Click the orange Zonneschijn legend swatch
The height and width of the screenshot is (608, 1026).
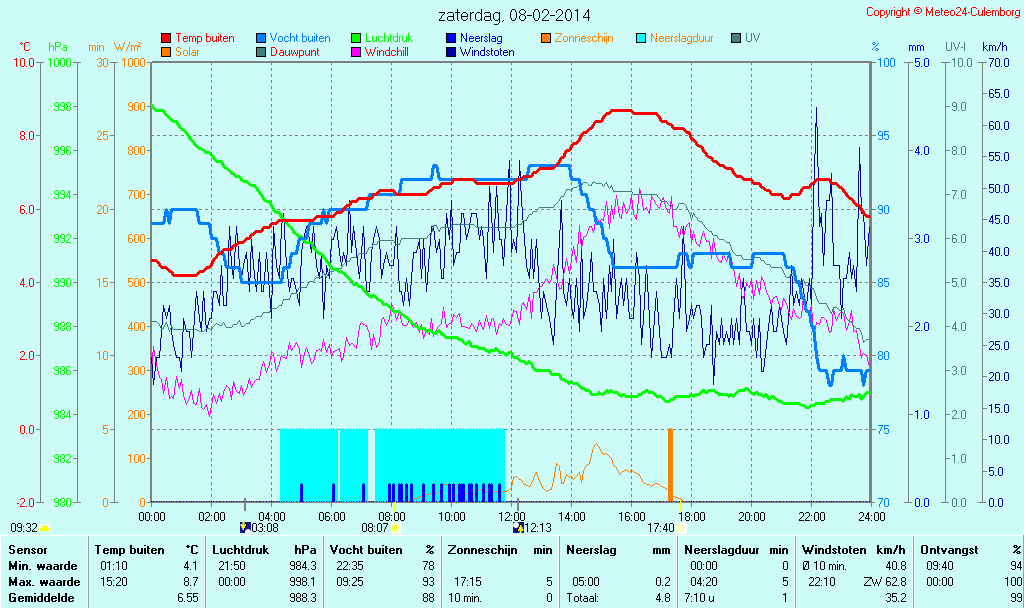coord(546,38)
